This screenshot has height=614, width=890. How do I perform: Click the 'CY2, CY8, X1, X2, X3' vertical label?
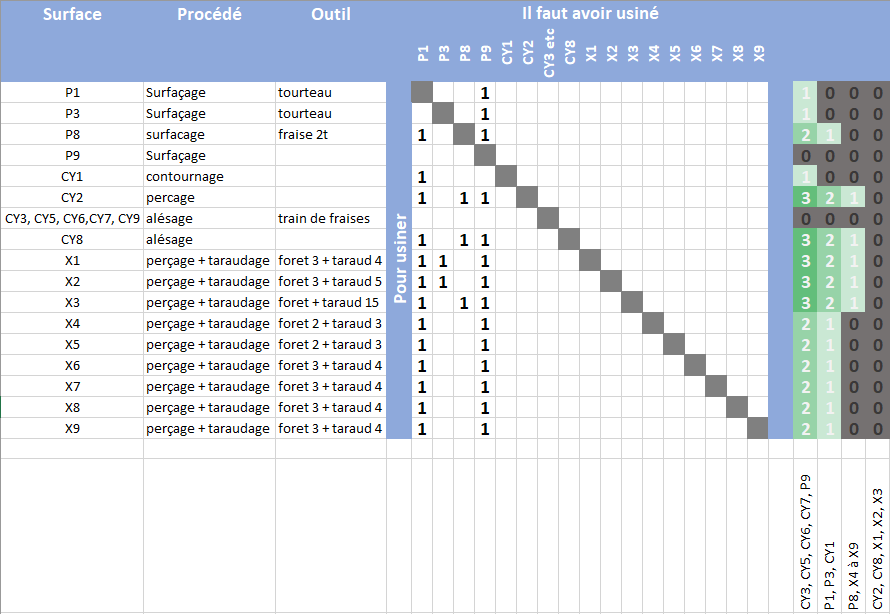point(878,549)
